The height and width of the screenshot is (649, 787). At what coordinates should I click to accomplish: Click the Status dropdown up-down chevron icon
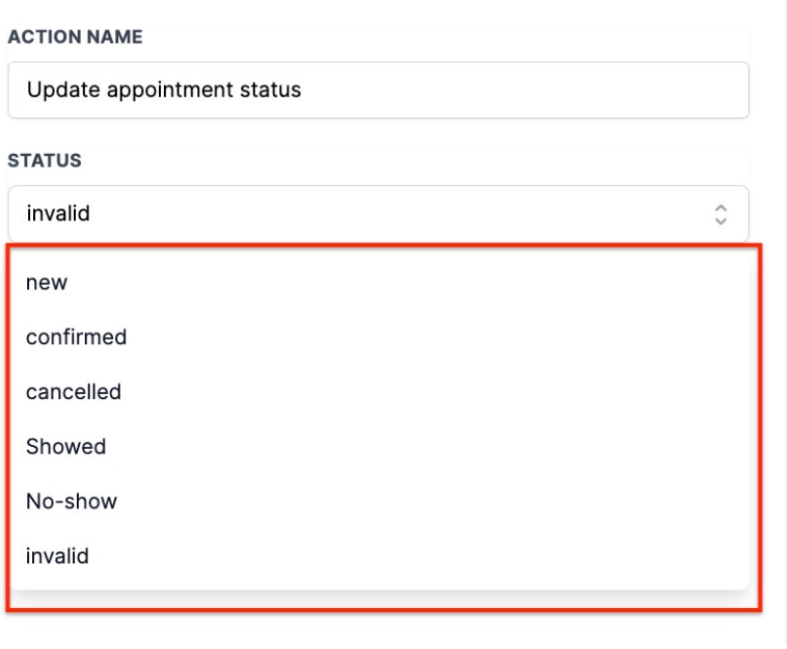pos(719,213)
